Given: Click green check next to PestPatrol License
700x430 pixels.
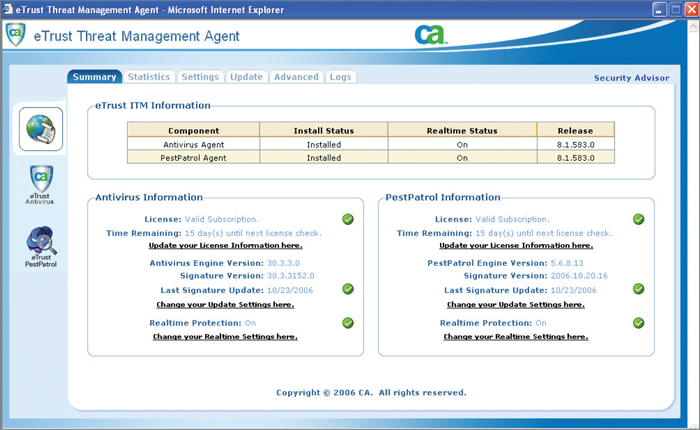Looking at the screenshot, I should tap(639, 219).
